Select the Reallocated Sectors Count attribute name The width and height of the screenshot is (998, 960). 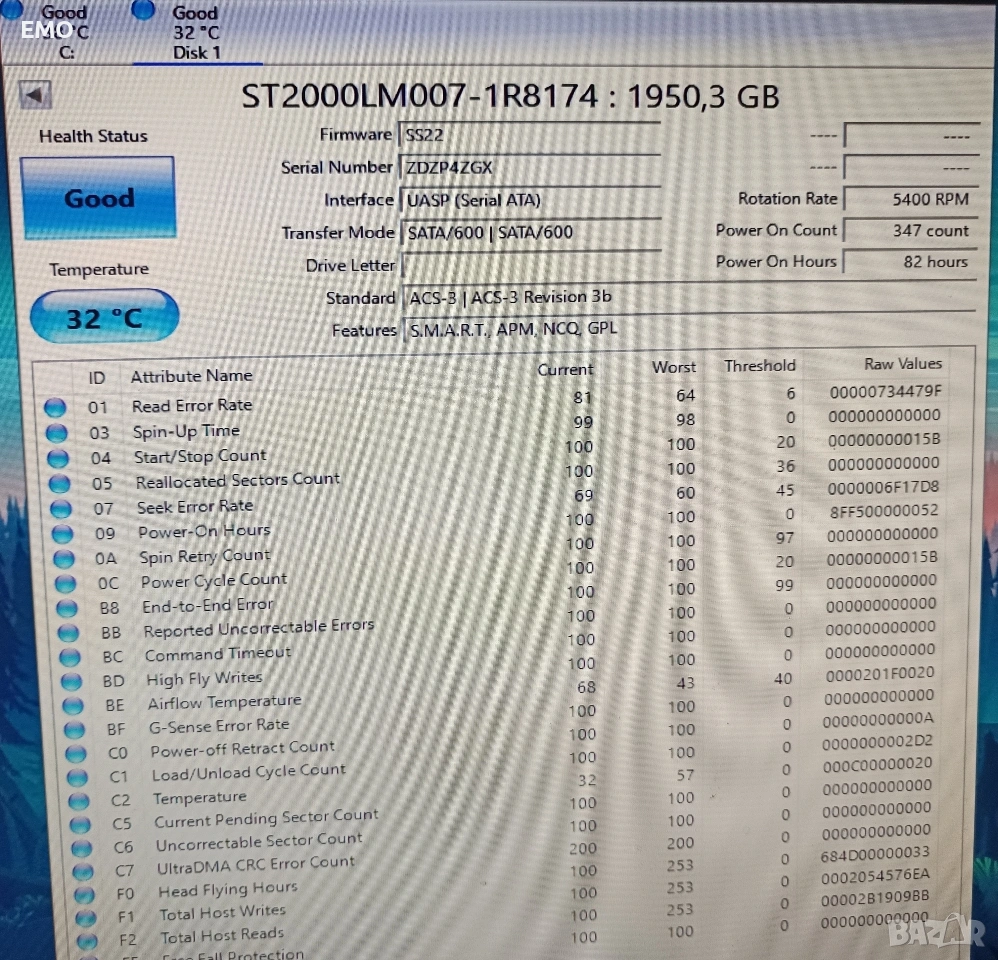point(237,481)
